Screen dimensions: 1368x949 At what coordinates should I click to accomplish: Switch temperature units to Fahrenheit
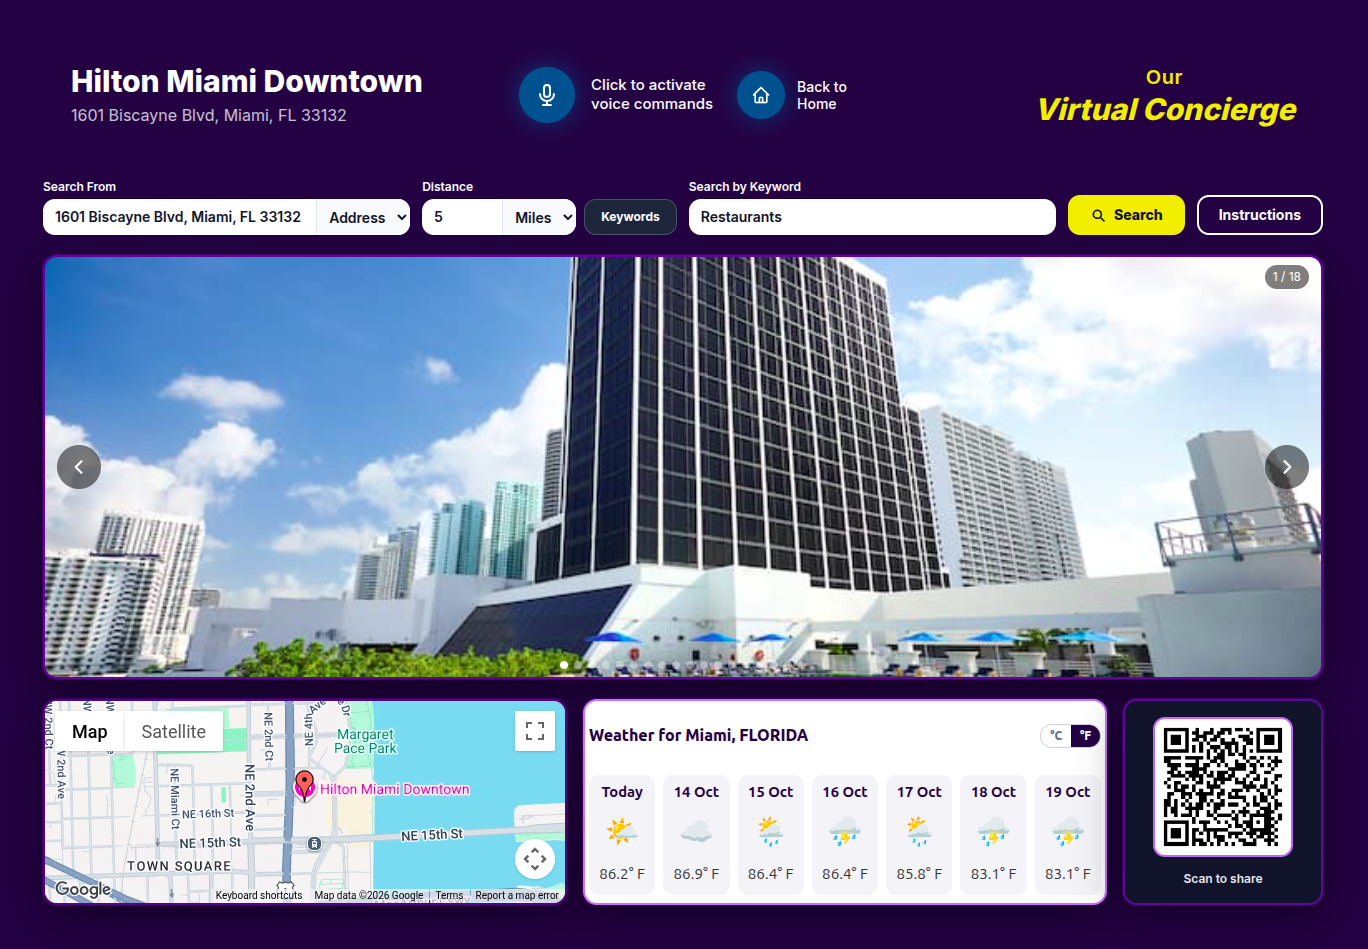1086,736
